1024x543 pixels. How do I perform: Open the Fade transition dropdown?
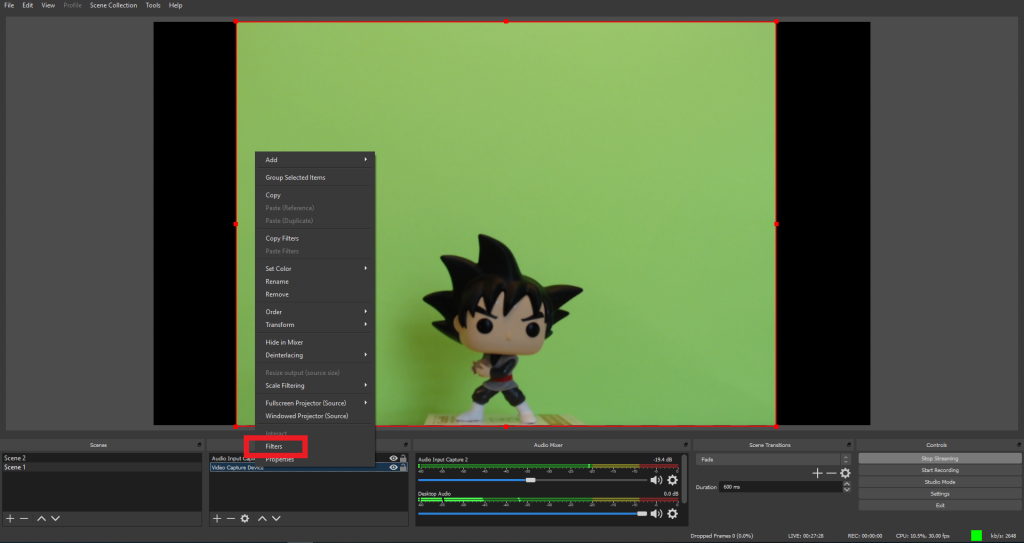[771, 459]
